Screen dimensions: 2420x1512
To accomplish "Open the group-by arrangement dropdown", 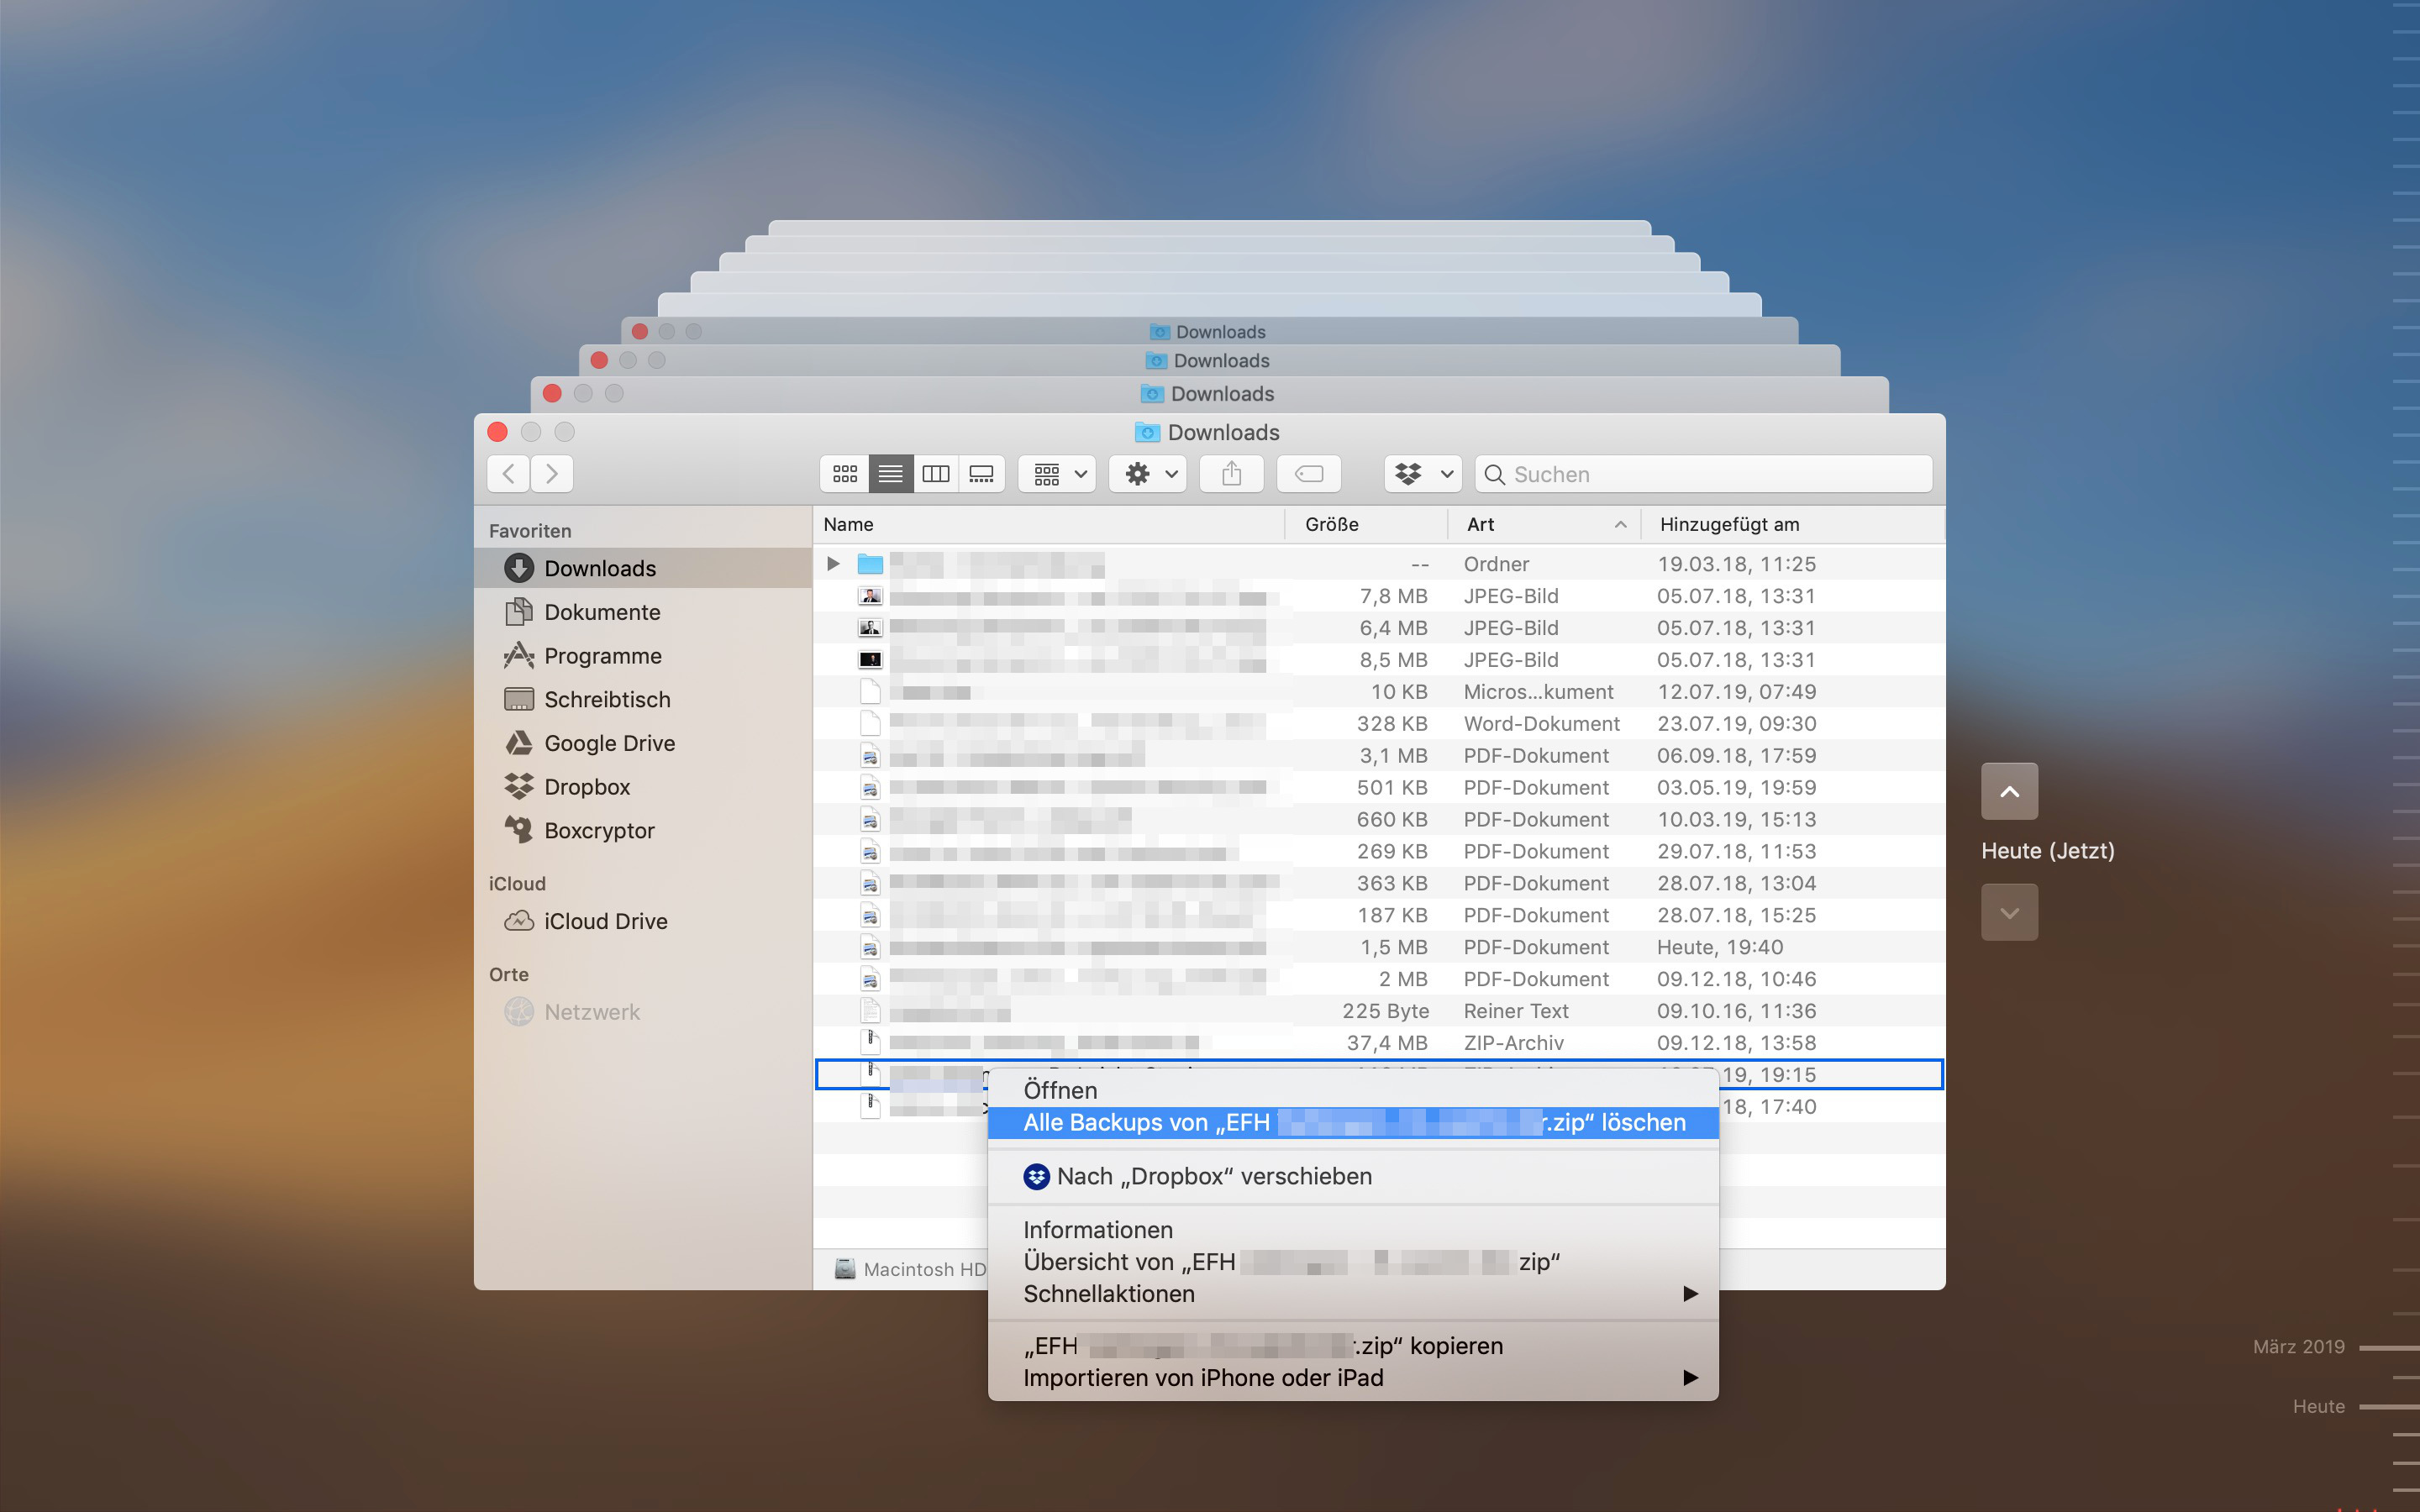I will pyautogui.click(x=1058, y=474).
